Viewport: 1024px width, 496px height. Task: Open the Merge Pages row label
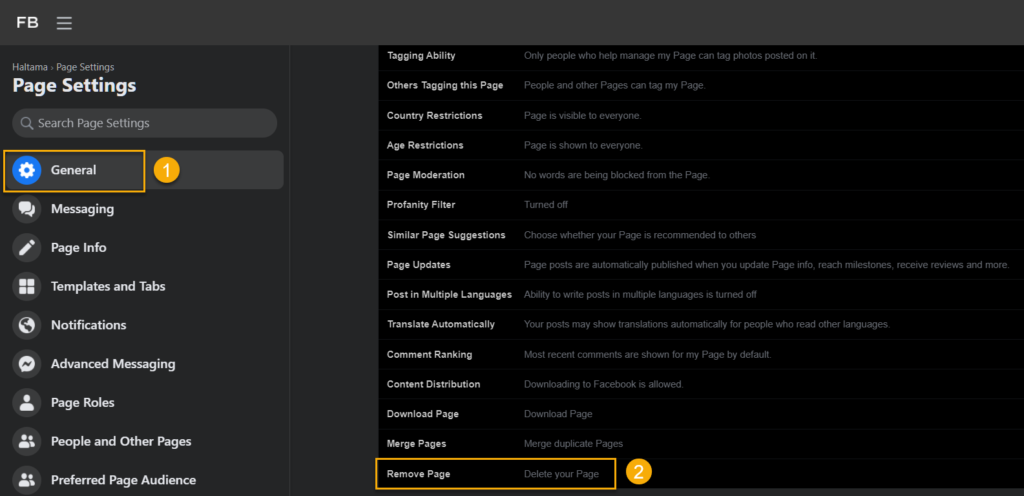pyautogui.click(x=417, y=444)
